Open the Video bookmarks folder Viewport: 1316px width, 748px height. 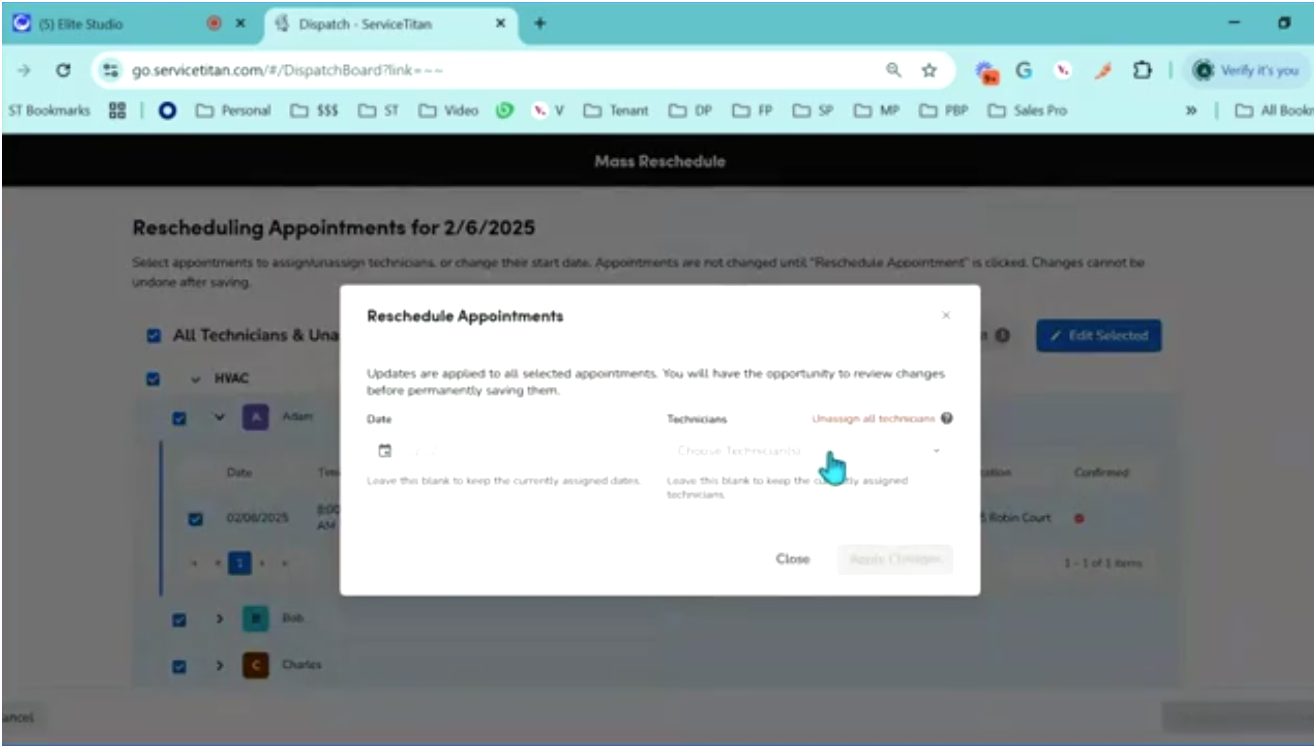click(448, 111)
